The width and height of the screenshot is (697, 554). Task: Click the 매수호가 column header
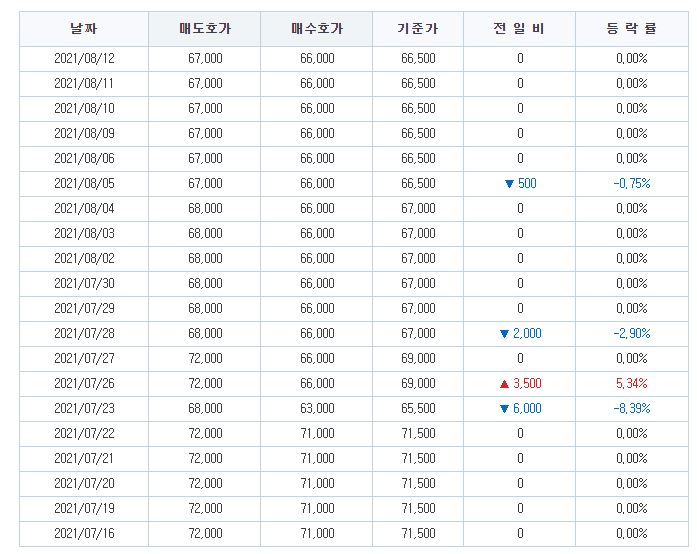tap(316, 29)
